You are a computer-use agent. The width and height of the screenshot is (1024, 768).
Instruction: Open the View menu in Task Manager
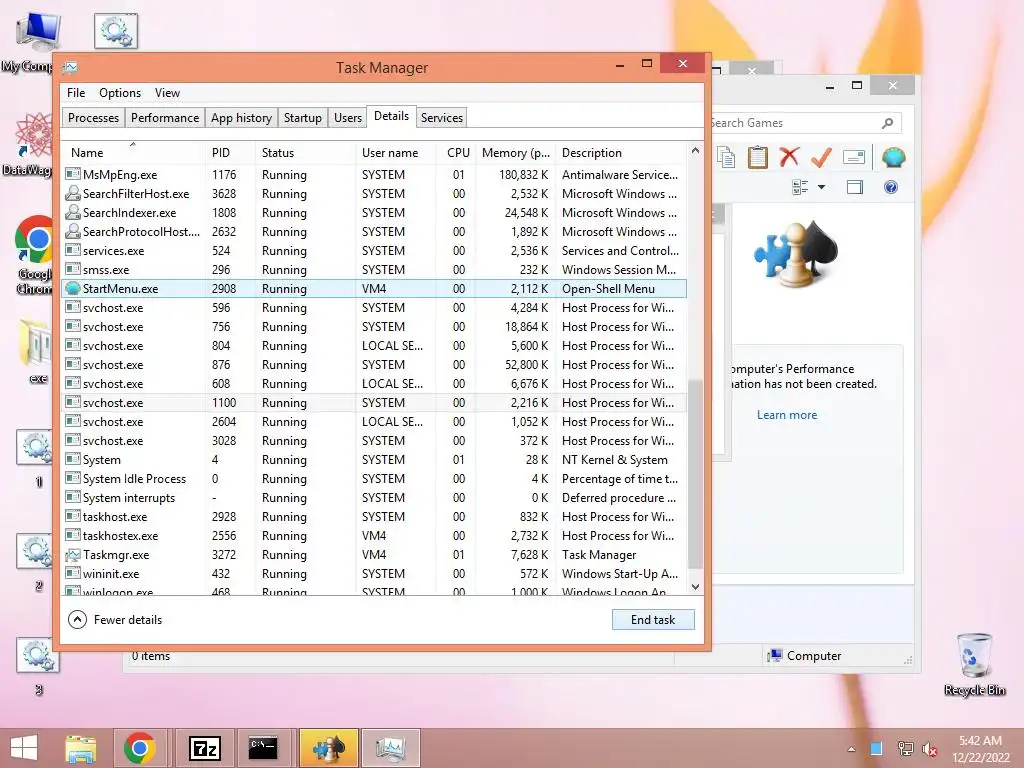pos(167,93)
